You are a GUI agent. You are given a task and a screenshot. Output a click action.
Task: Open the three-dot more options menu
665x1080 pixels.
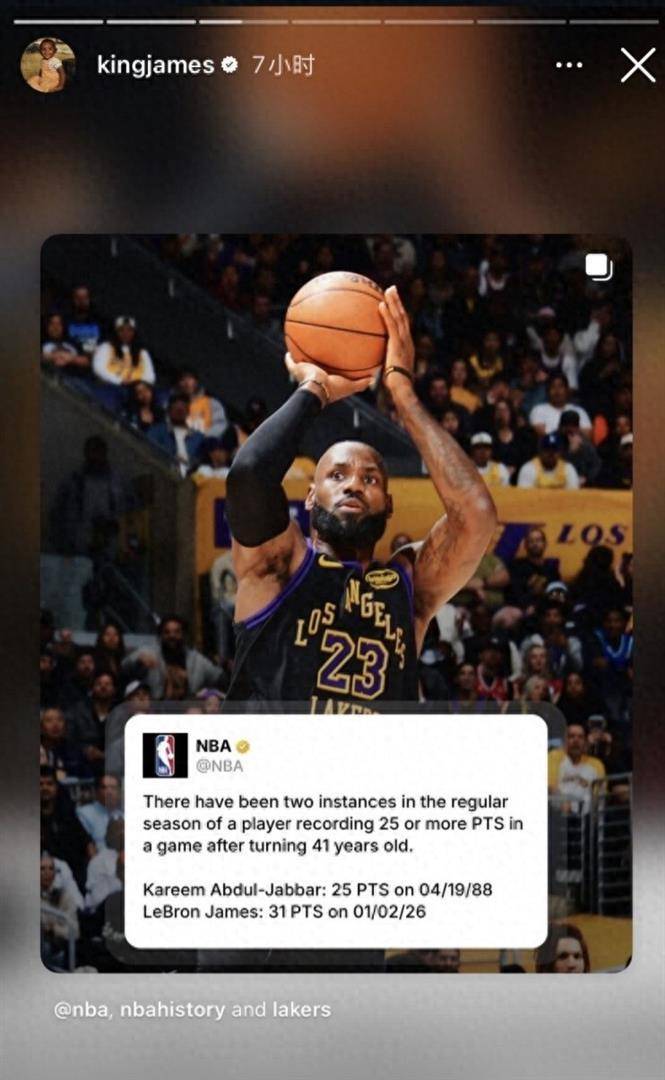569,65
